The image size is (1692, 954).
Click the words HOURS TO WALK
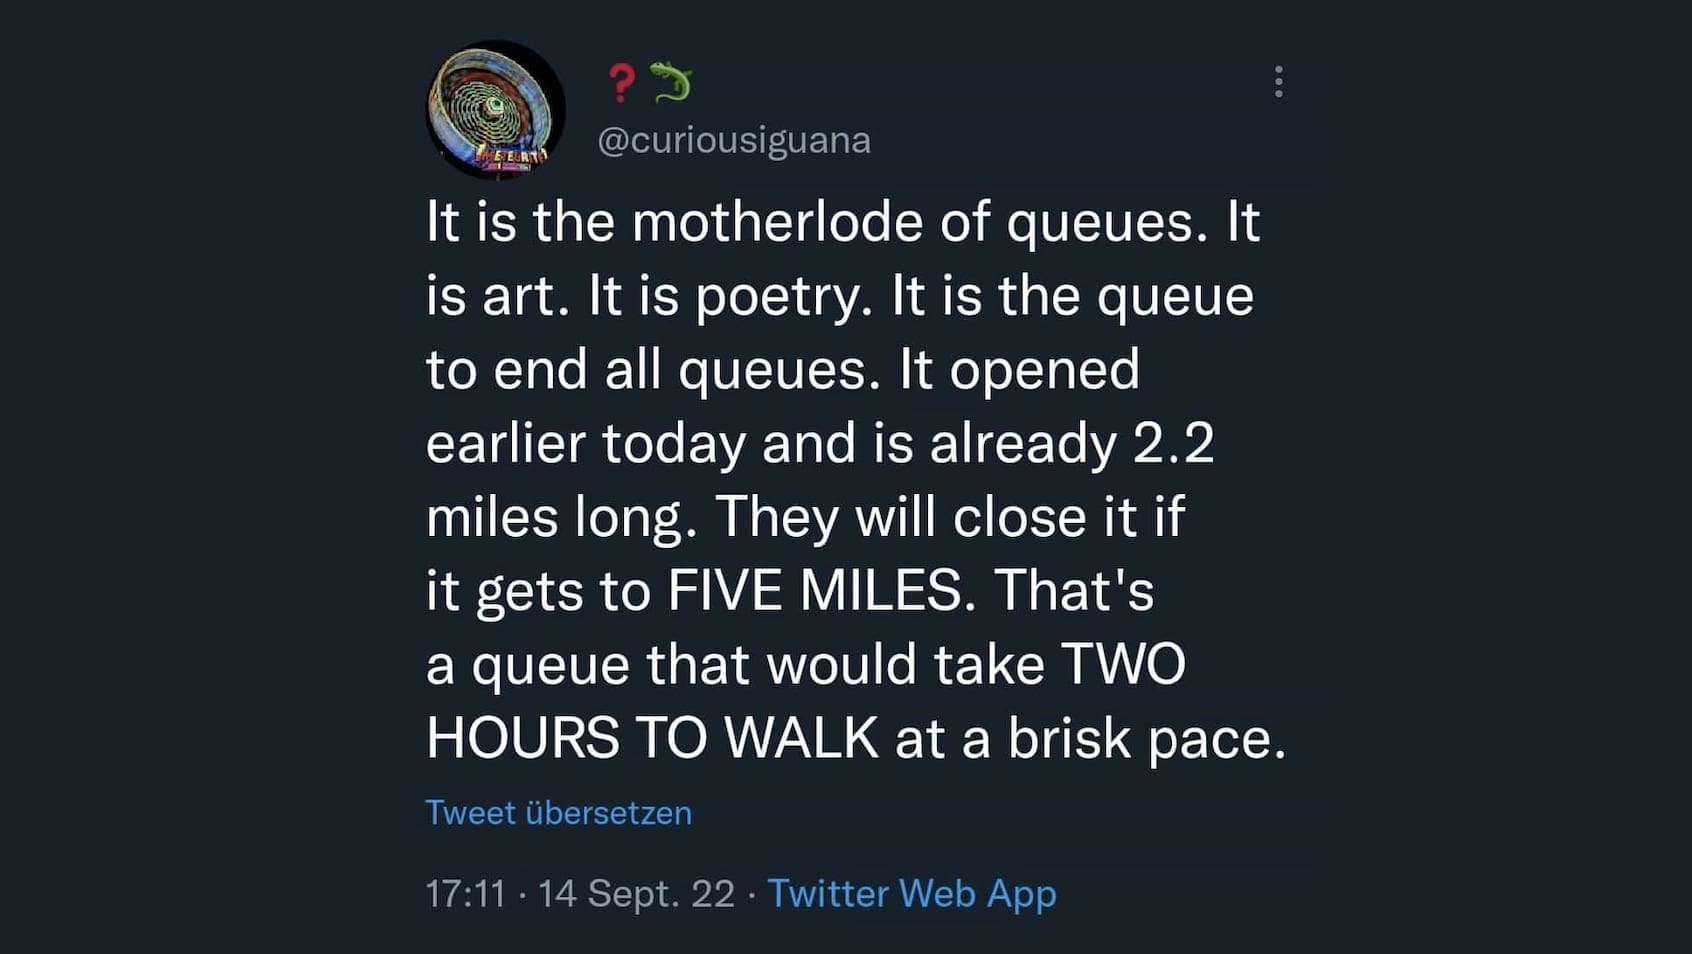652,738
